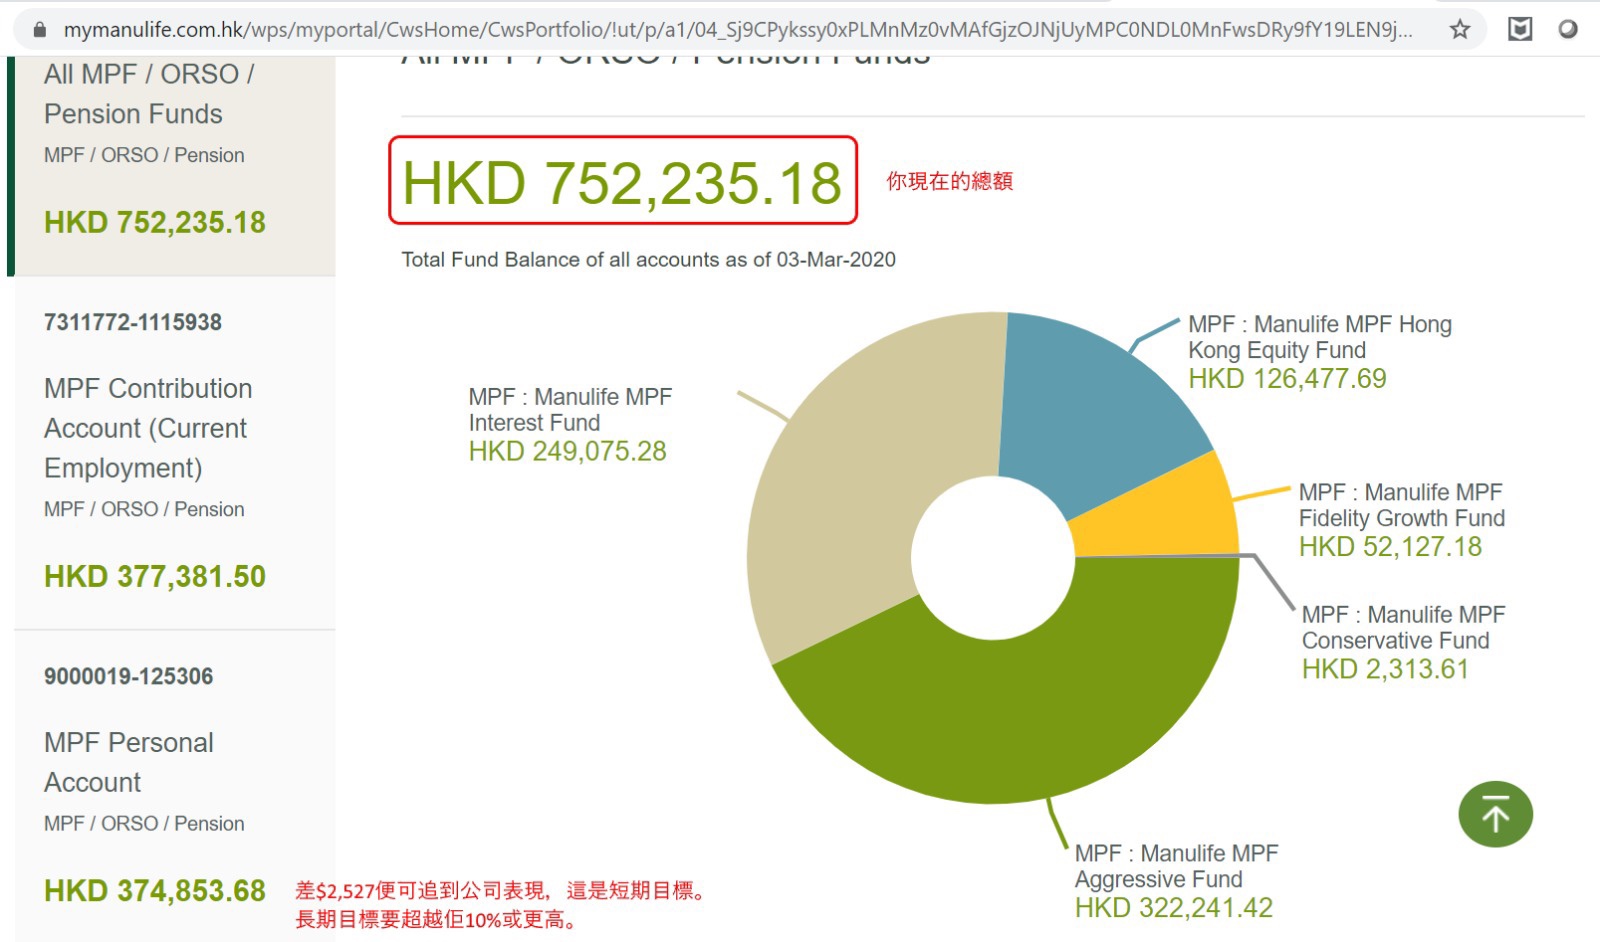Click the green scroll-to-top arrow button
The width and height of the screenshot is (1600, 942).
1495,814
